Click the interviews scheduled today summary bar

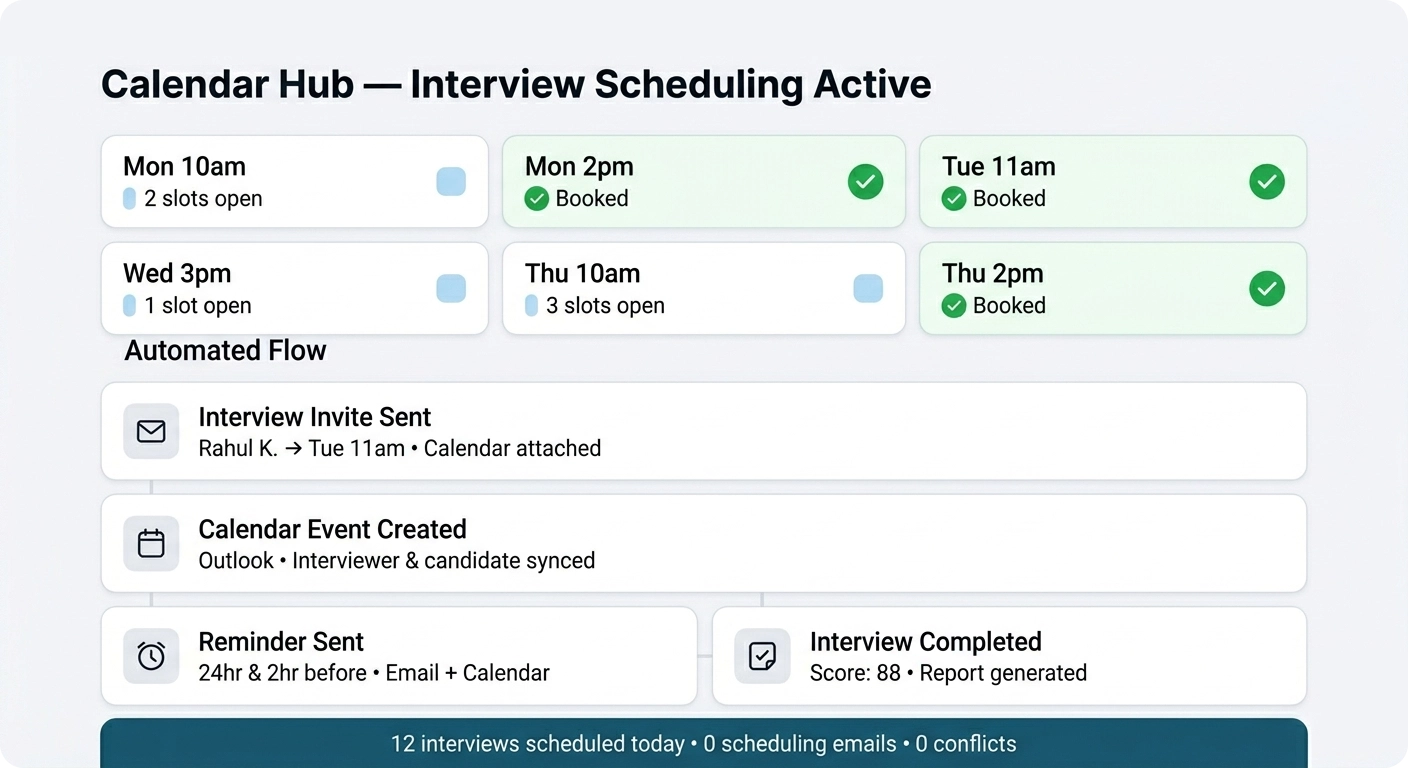pyautogui.click(x=703, y=744)
